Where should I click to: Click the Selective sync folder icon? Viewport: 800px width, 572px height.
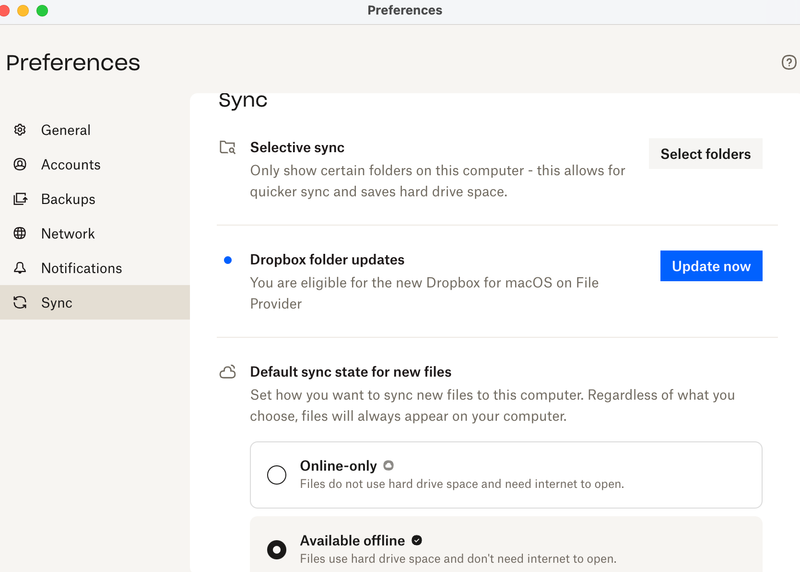(228, 148)
